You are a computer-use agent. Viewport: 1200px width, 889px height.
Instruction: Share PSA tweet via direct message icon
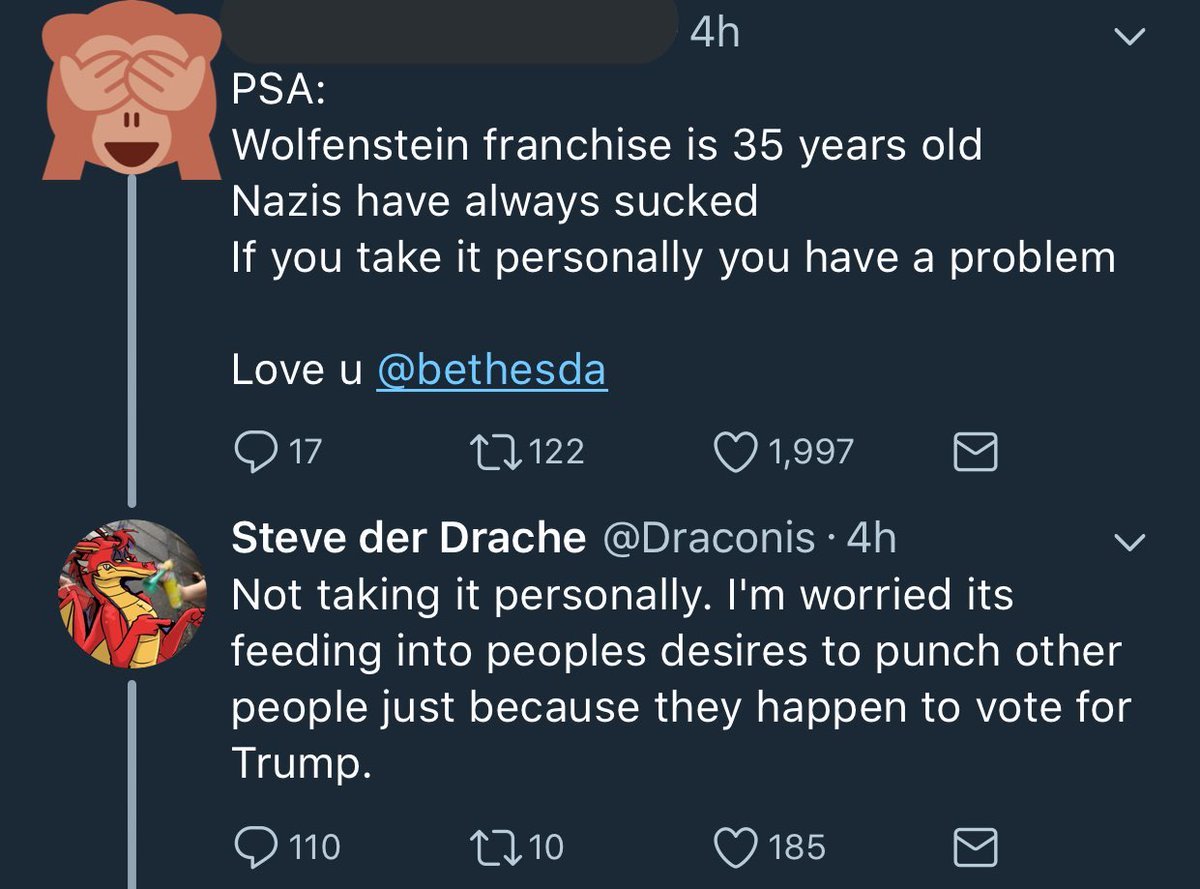(x=974, y=454)
